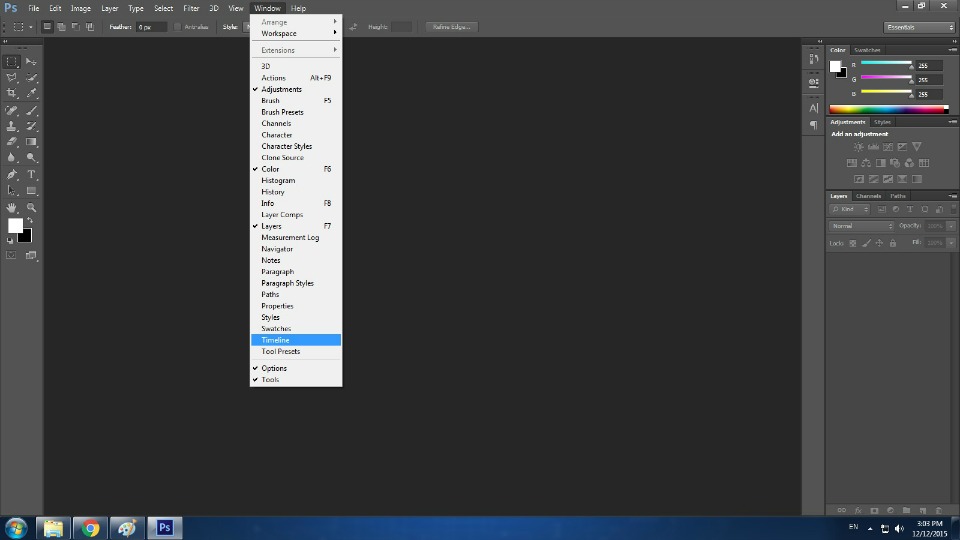The image size is (960, 540).
Task: Select the Quick Selection tool
Action: (31, 78)
